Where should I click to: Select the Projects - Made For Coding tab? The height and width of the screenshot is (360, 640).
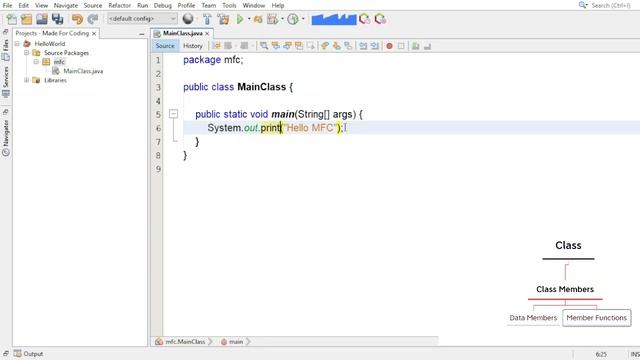(52, 33)
